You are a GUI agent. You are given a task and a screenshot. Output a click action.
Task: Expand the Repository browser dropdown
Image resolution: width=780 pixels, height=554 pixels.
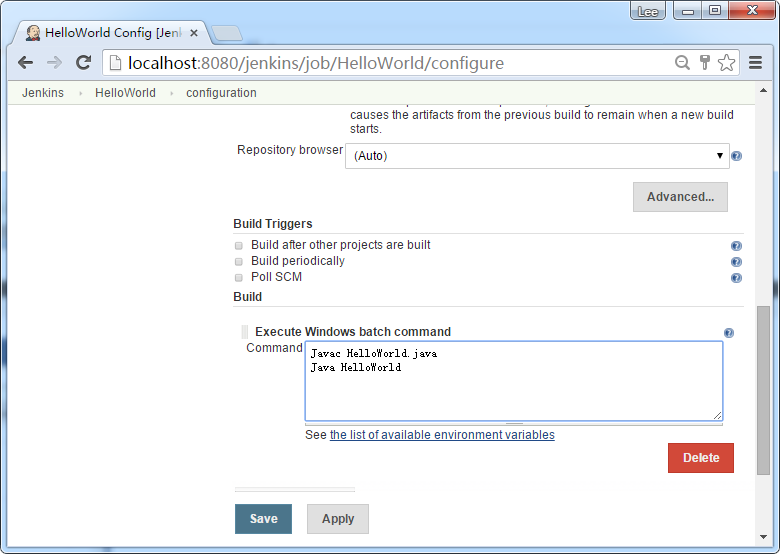coord(537,156)
